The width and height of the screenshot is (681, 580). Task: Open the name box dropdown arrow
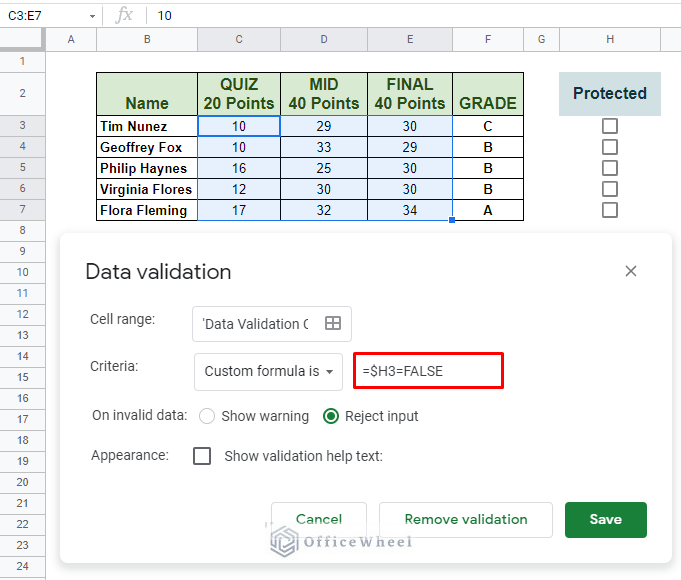[92, 16]
